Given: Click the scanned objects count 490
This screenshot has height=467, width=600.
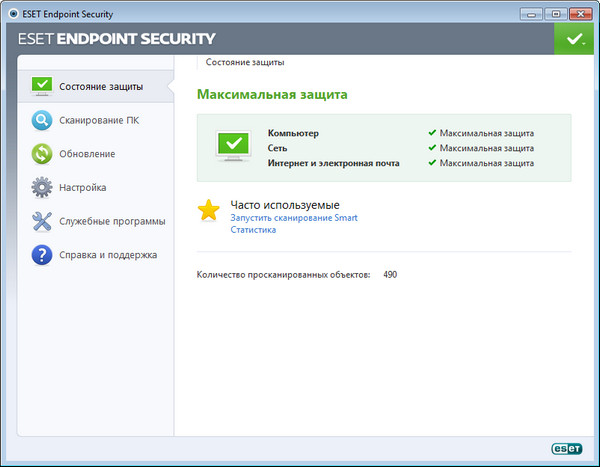Looking at the screenshot, I should point(390,274).
